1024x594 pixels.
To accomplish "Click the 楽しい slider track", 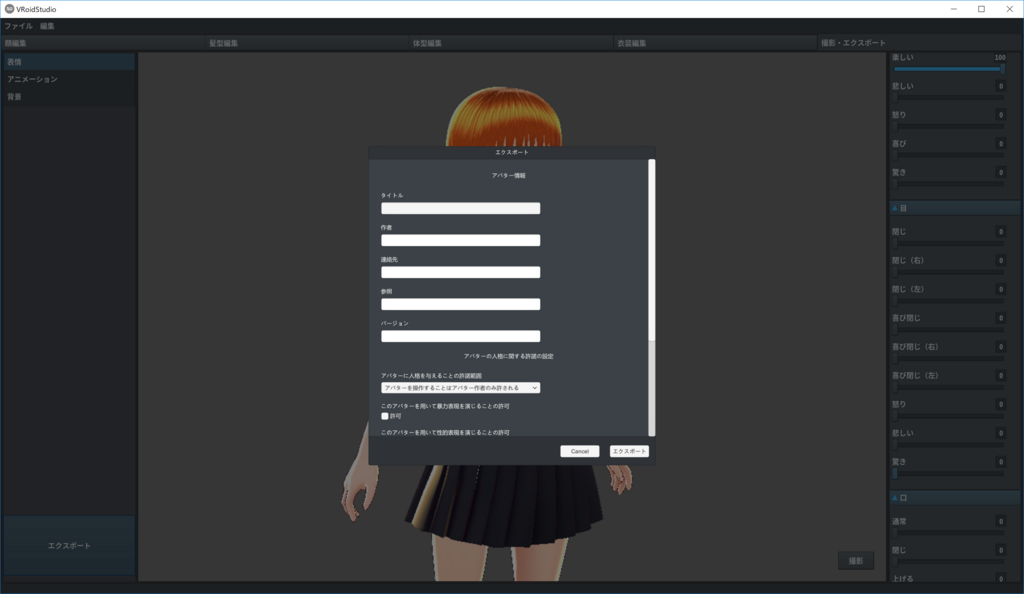I will 949,69.
